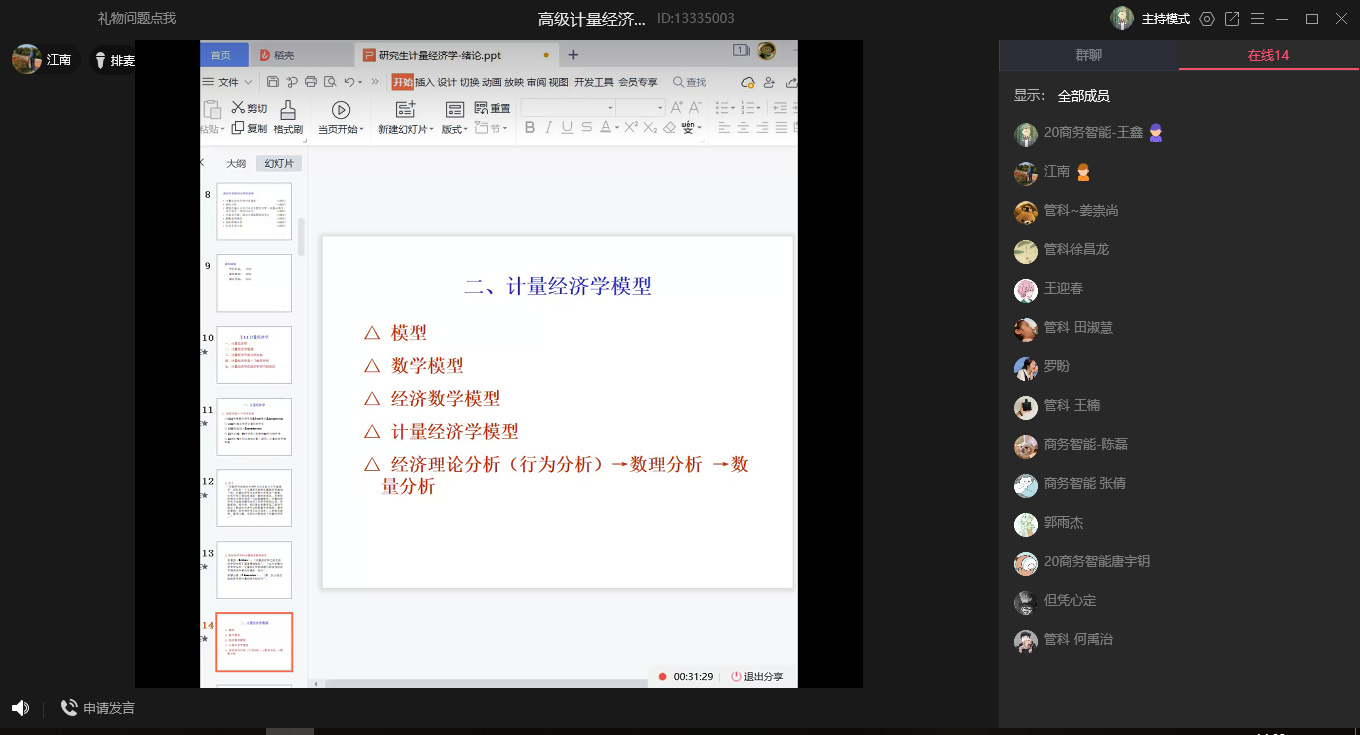The height and width of the screenshot is (735, 1360).
Task: Toggle italic formatting button
Action: point(548,128)
